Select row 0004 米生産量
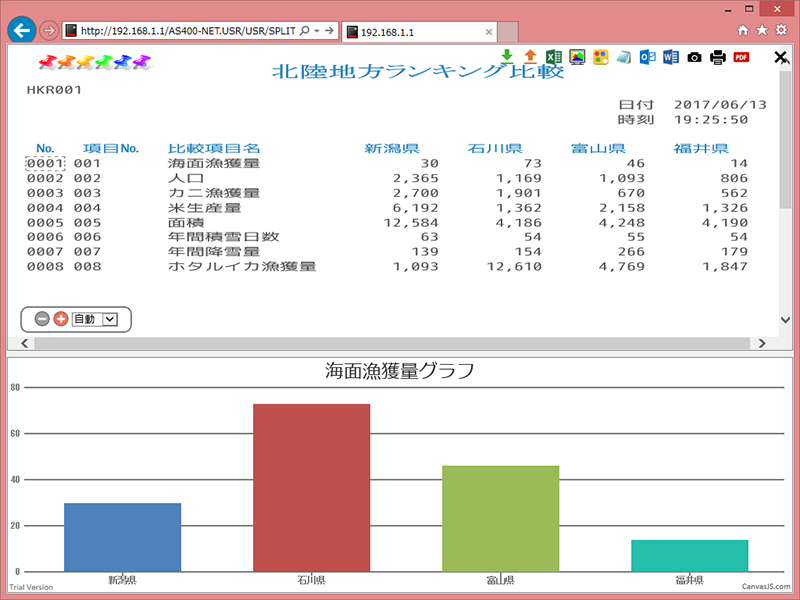Viewport: 800px width, 600px height. click(x=387, y=208)
